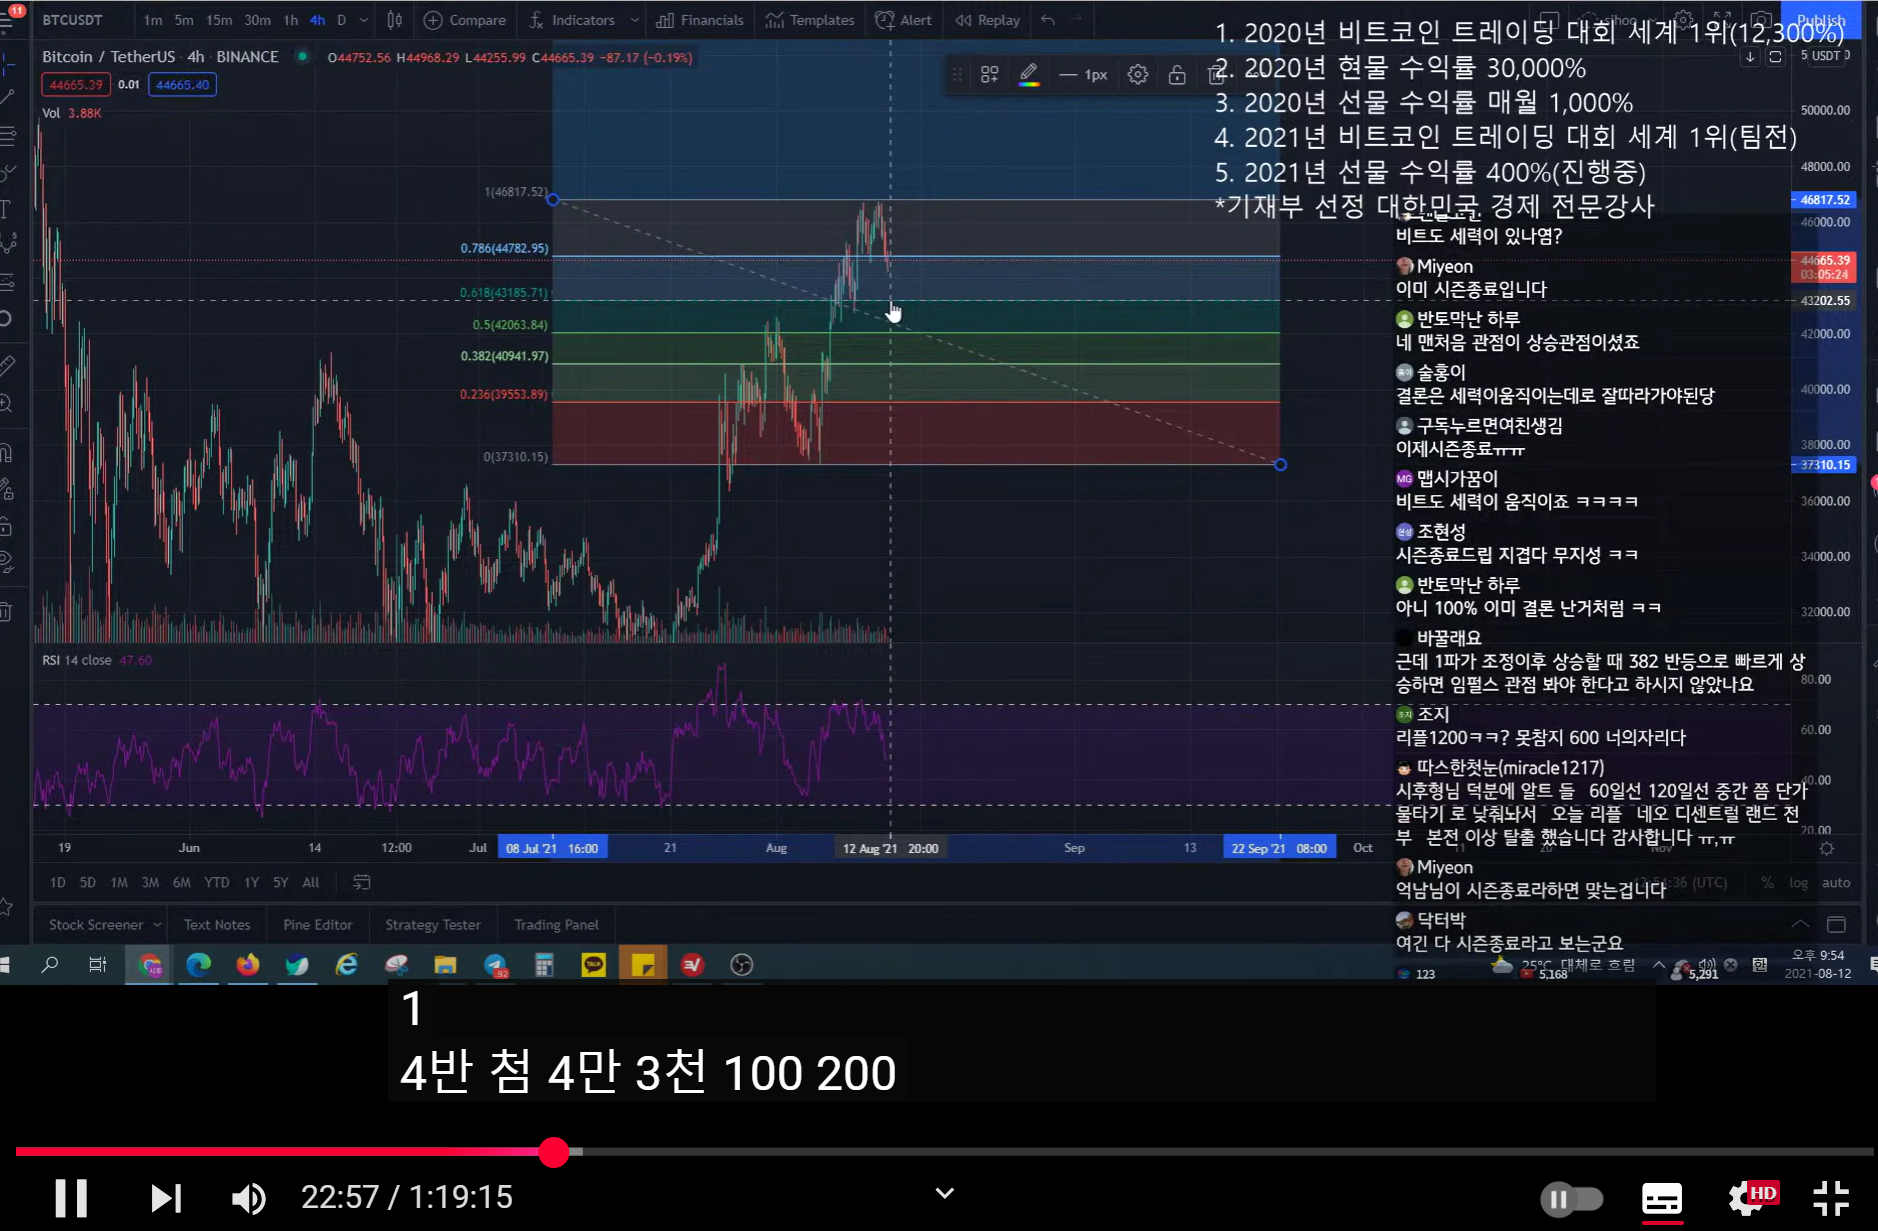The width and height of the screenshot is (1878, 1231).
Task: Create a new Alert
Action: tap(903, 20)
